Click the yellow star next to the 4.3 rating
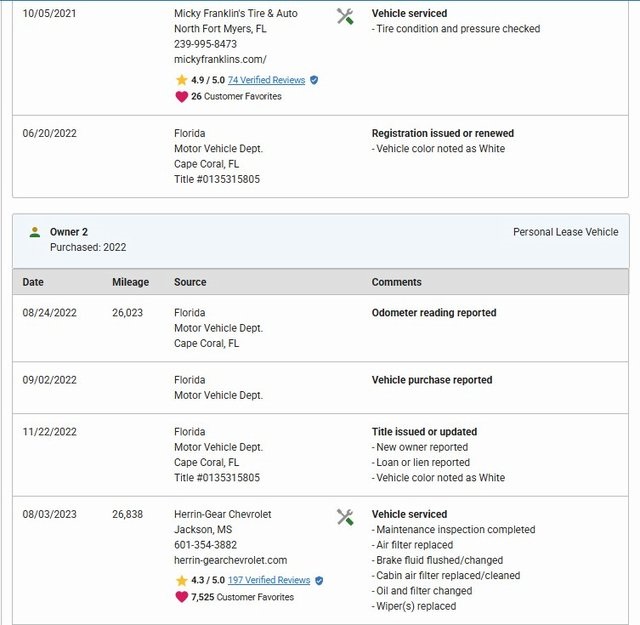Viewport: 640px width, 625px height. click(181, 580)
